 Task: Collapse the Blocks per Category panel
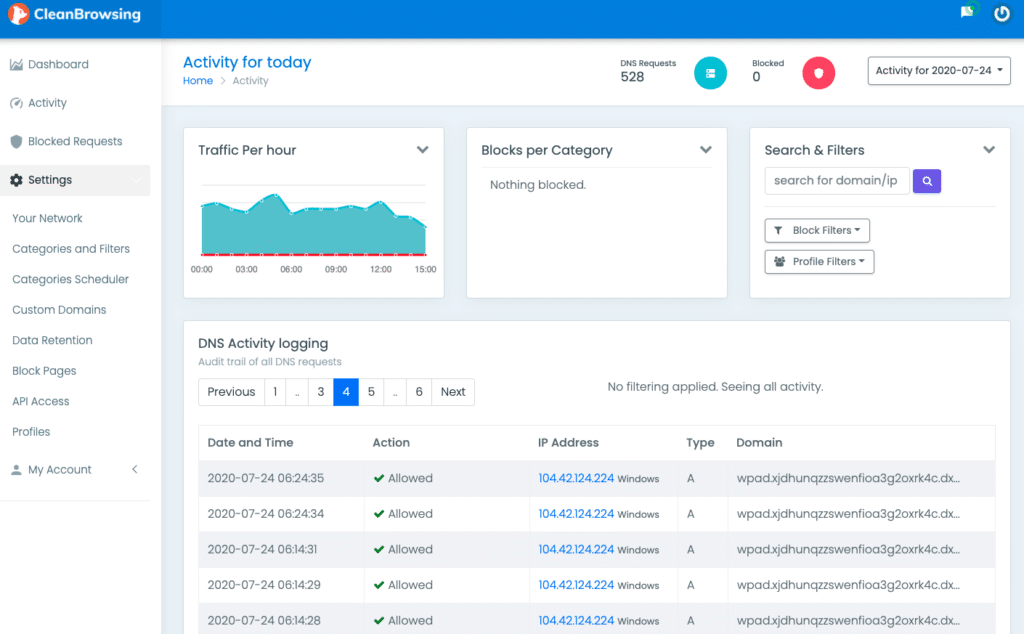point(705,150)
